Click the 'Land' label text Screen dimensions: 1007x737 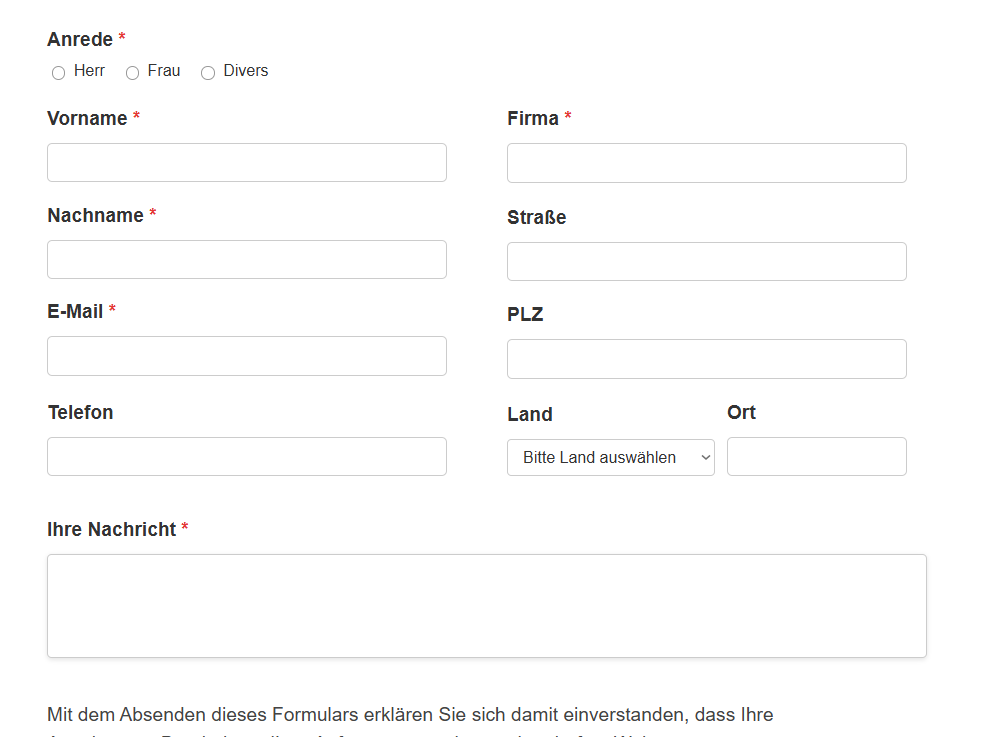pyautogui.click(x=530, y=414)
